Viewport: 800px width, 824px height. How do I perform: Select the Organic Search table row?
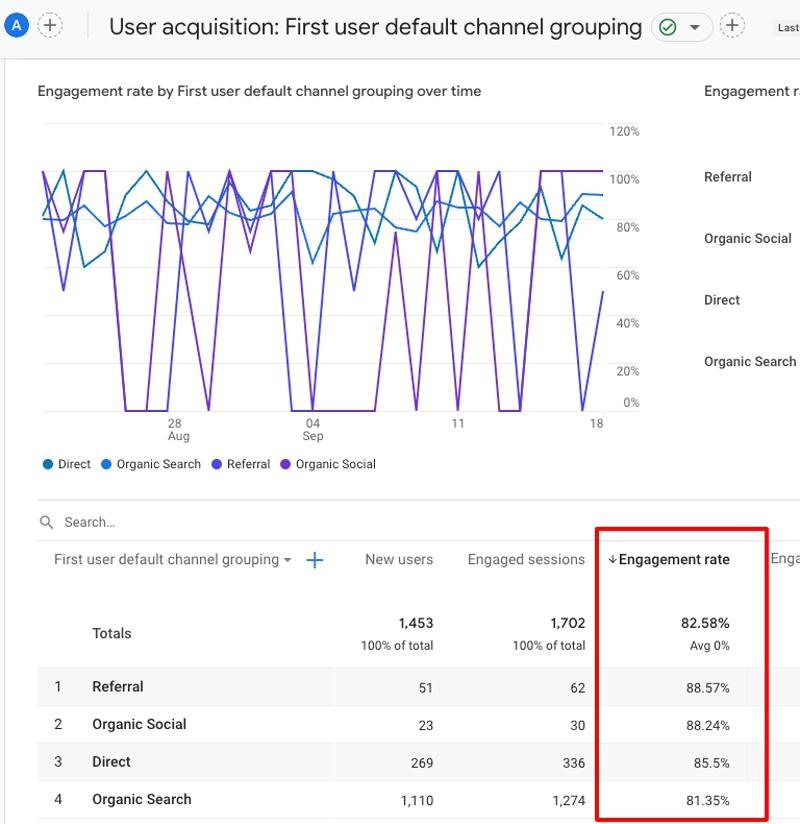coord(141,799)
